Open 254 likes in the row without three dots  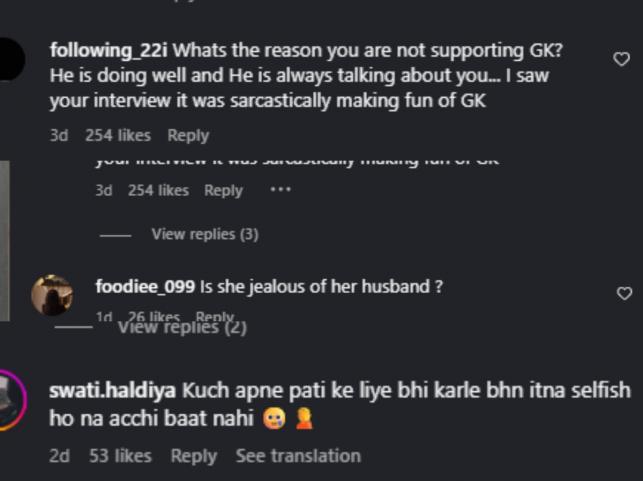(118, 135)
